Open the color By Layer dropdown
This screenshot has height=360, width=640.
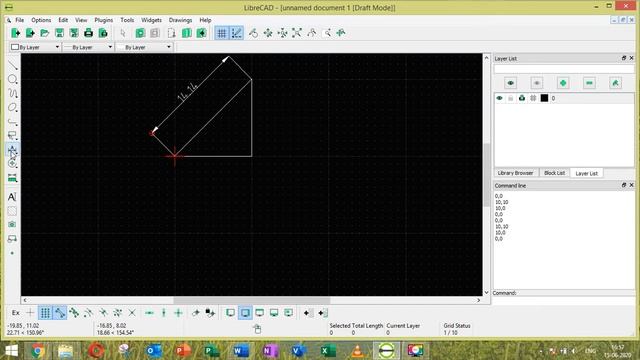click(35, 47)
